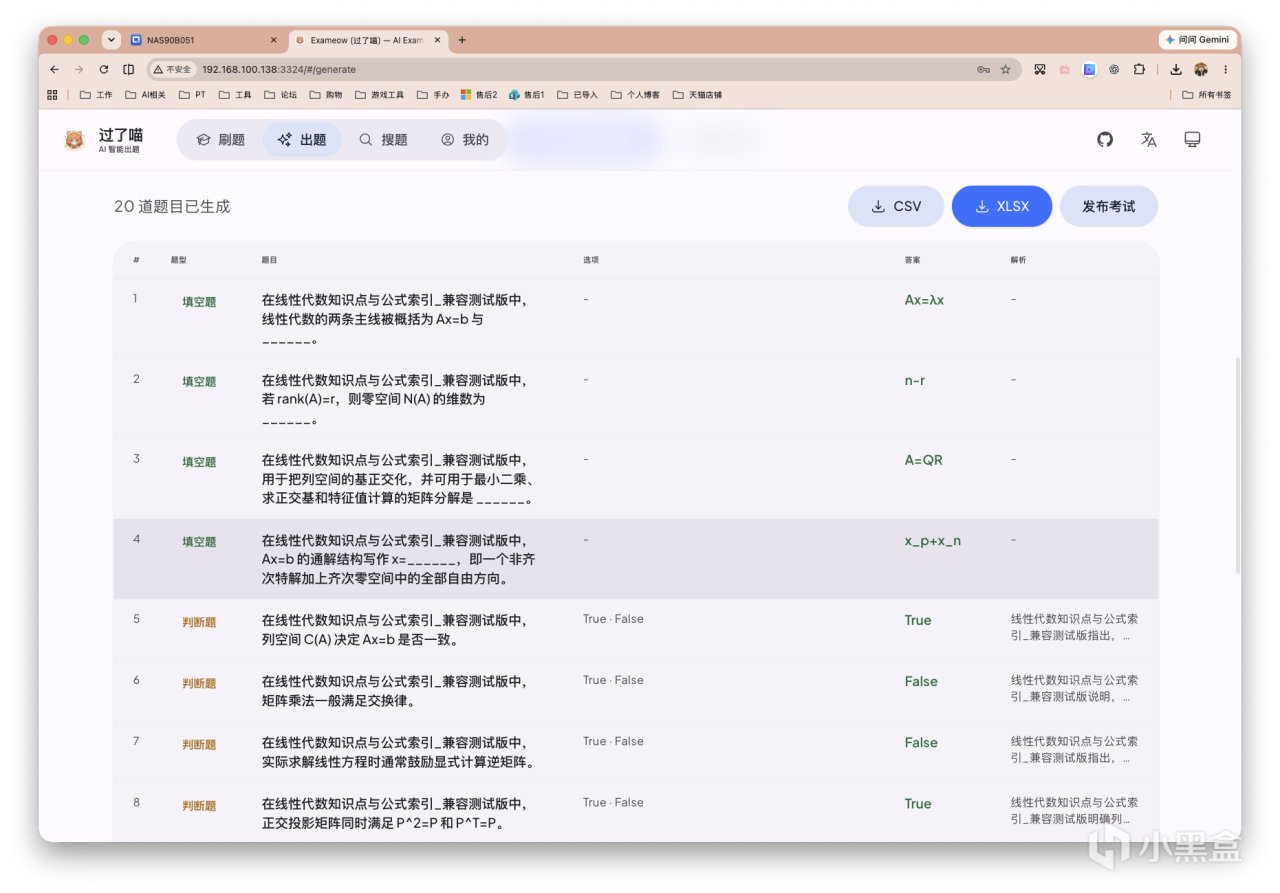Click the 不安全 site security indicator
1280x893 pixels.
click(x=172, y=69)
